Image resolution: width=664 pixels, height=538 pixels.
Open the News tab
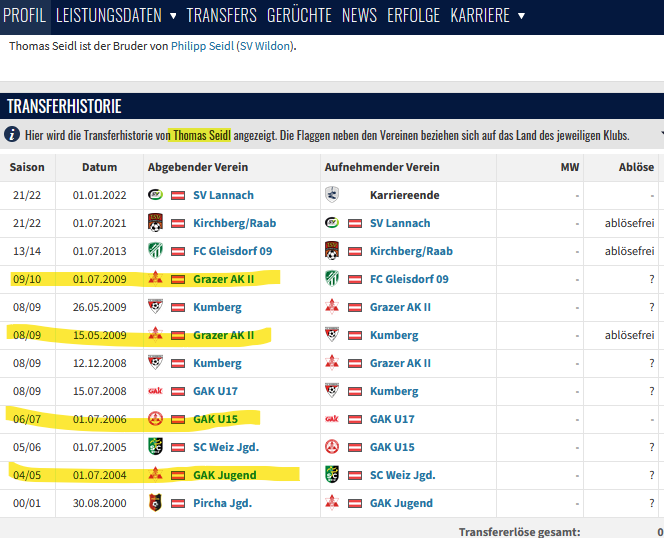359,16
